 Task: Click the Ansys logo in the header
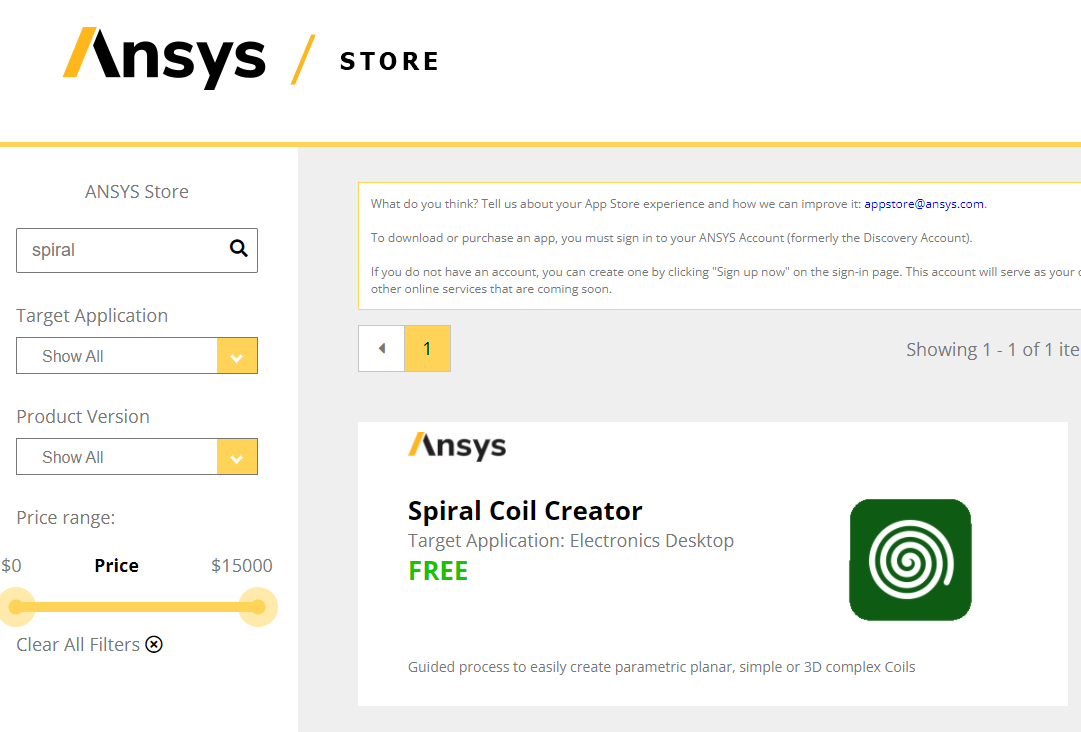click(164, 58)
